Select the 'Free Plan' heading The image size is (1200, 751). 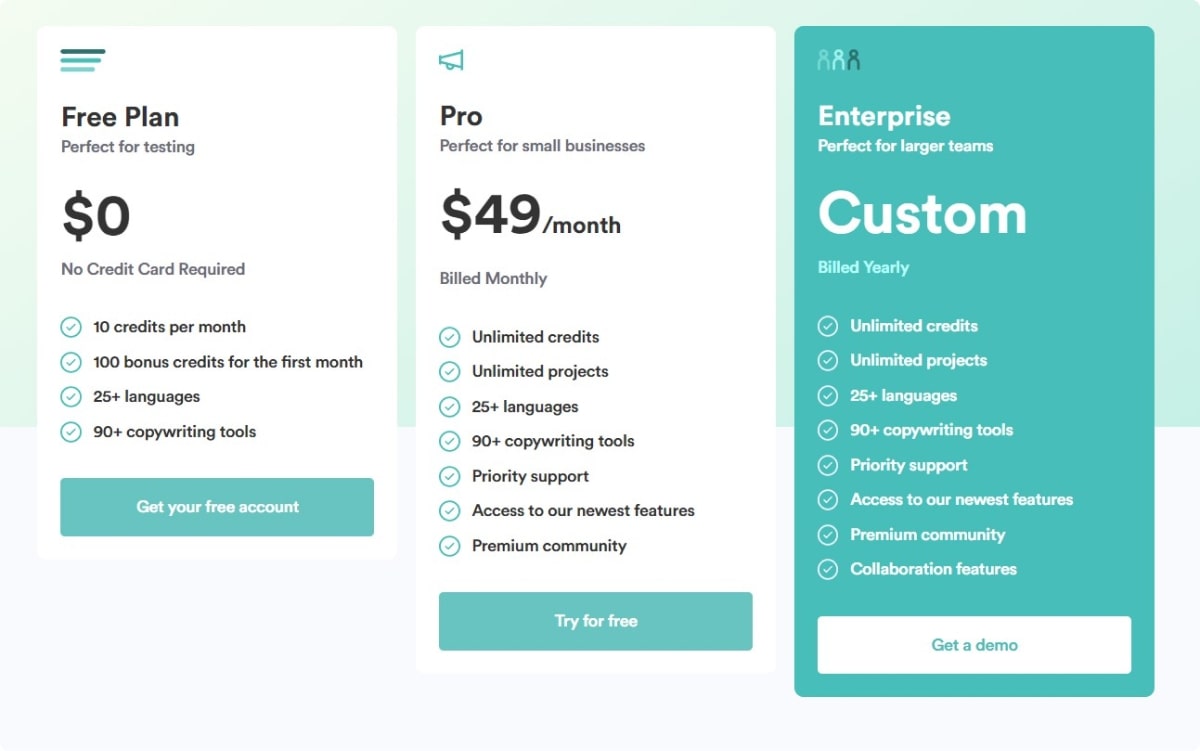[x=120, y=117]
